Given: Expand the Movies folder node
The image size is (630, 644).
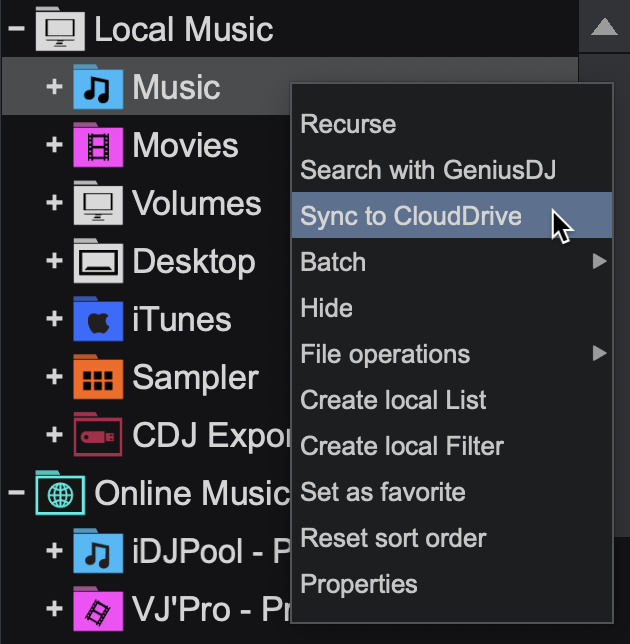Looking at the screenshot, I should (54, 146).
